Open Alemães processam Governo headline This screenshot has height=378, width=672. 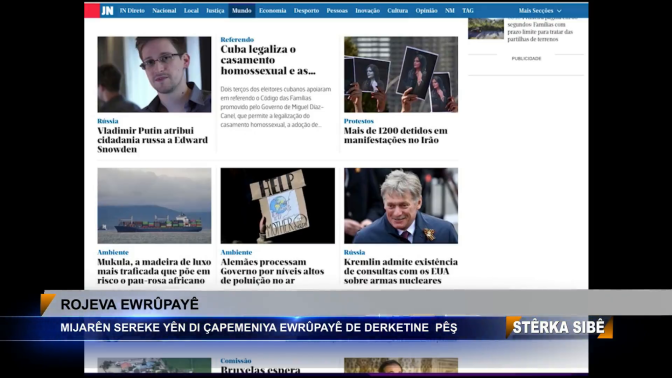point(273,271)
